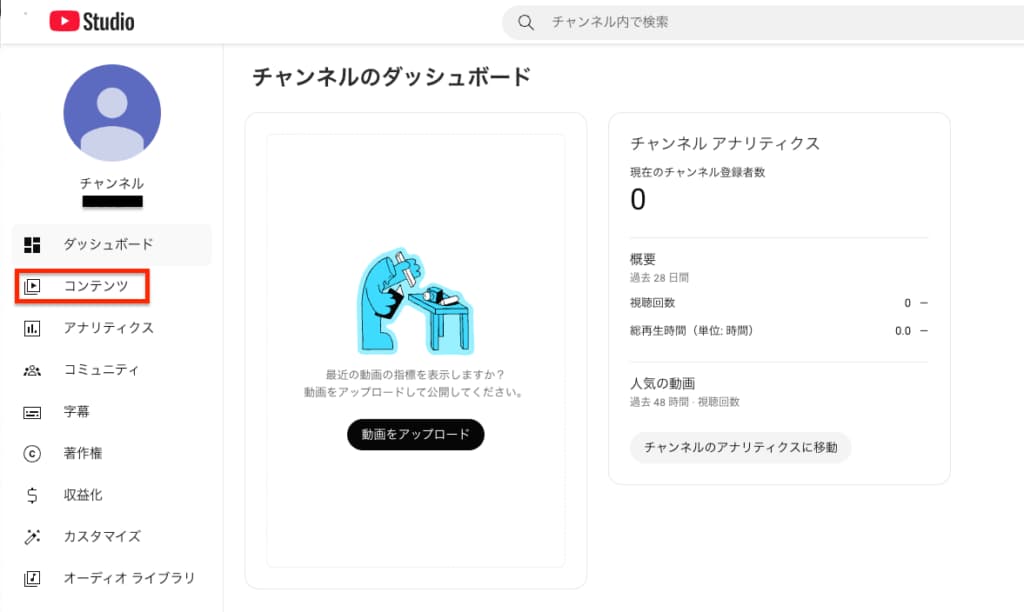Screen dimensions: 1024x612
Task: Click チャンネルのアナリティクスに移動 button
Action: pyautogui.click(x=741, y=447)
